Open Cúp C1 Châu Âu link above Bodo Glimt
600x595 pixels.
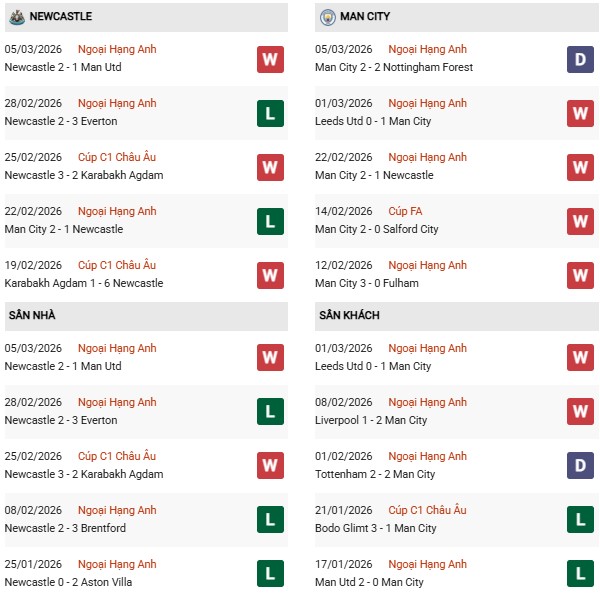(427, 510)
